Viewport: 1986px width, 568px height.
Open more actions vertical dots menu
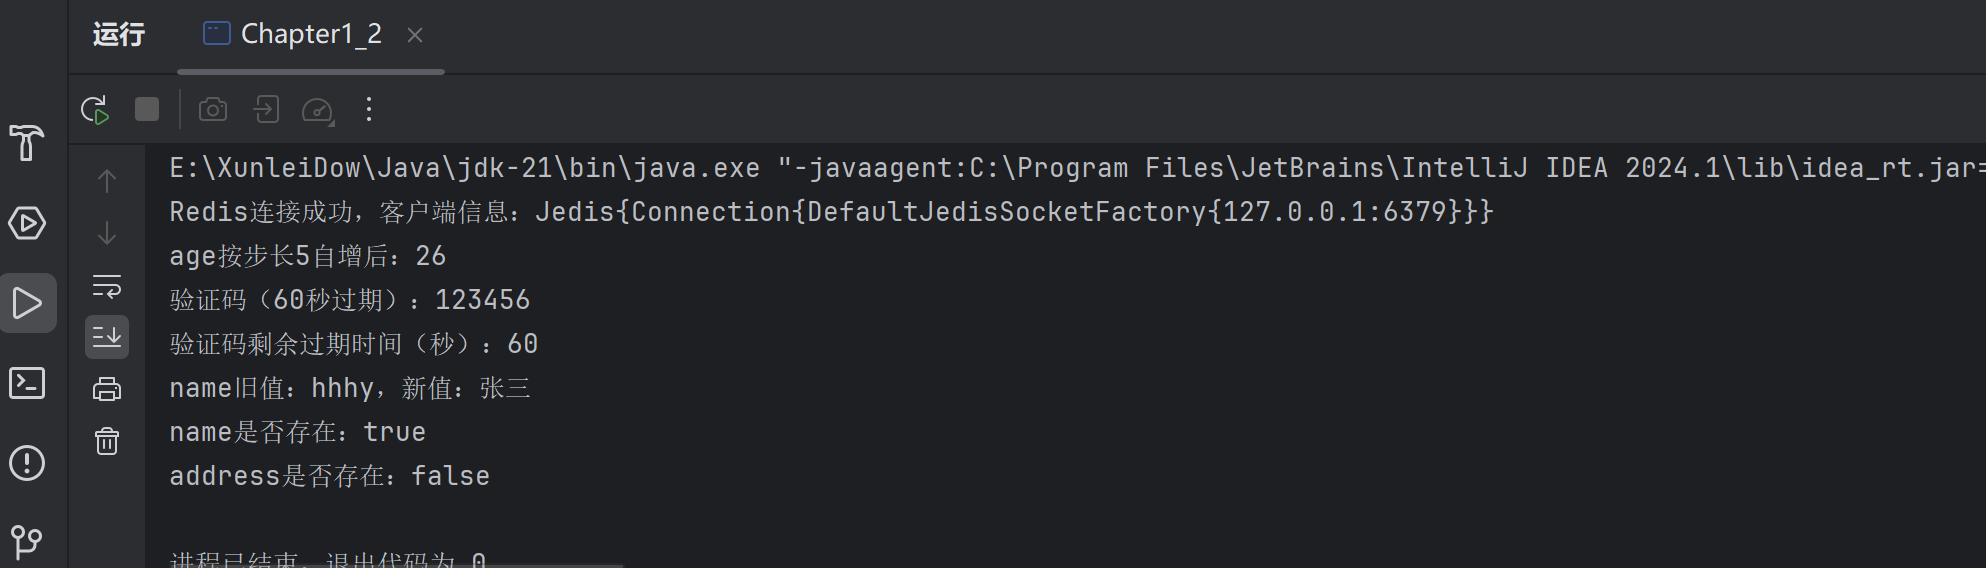pos(369,109)
